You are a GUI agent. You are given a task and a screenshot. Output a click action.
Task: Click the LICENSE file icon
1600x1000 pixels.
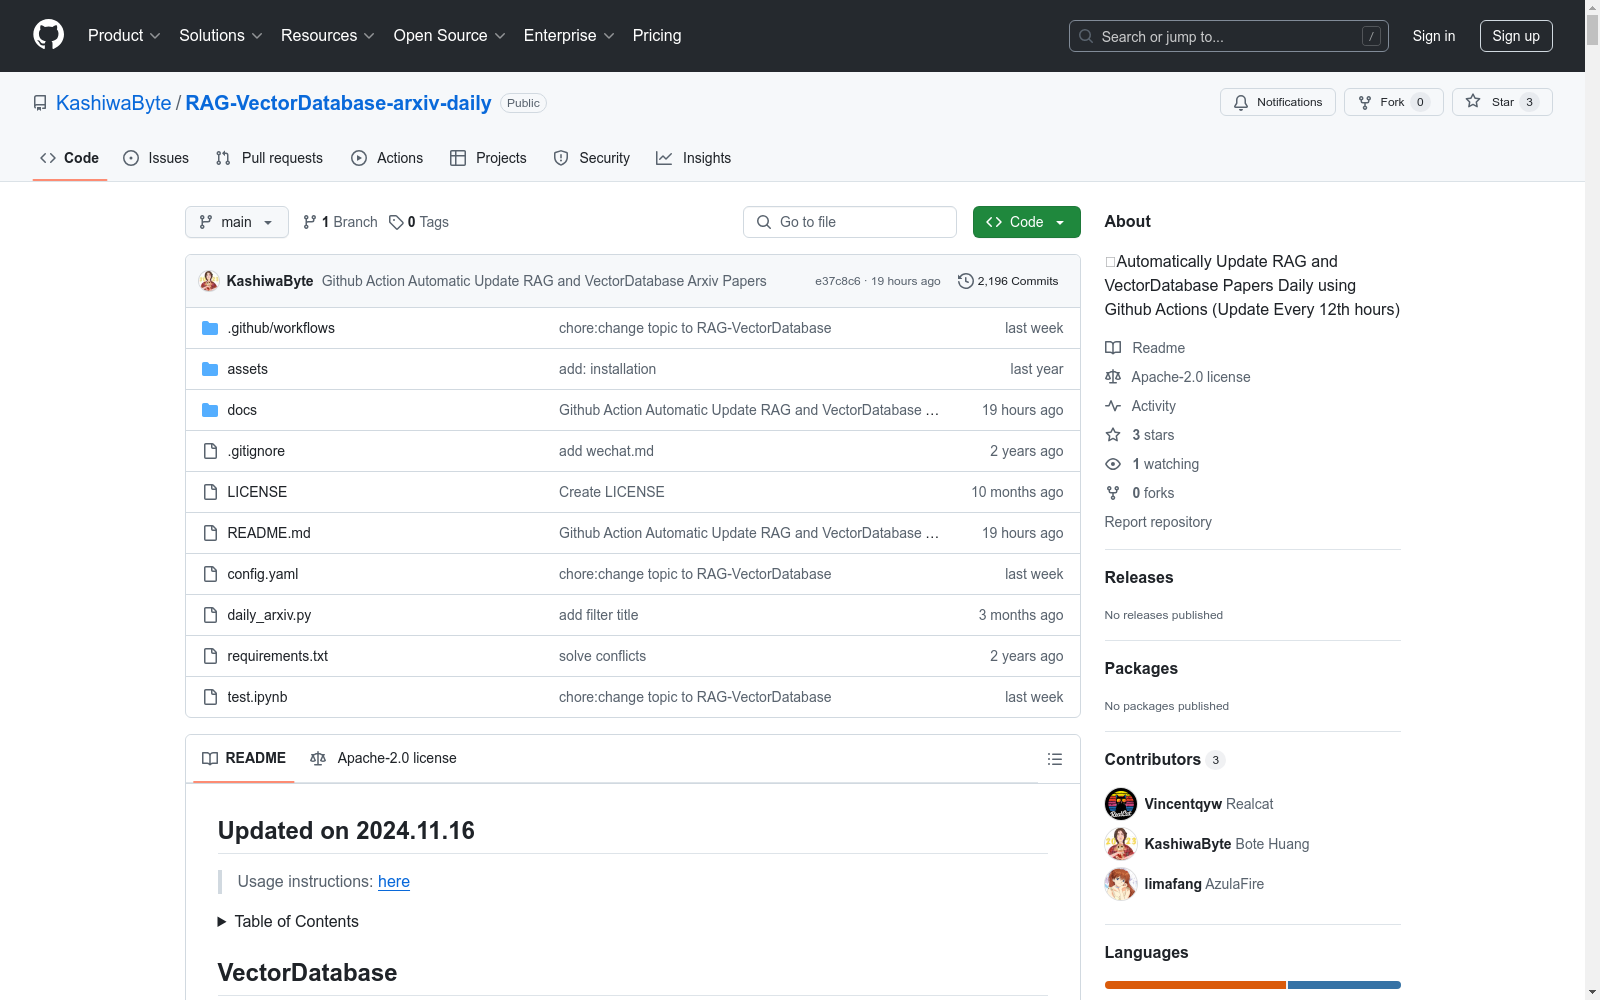[x=210, y=492]
